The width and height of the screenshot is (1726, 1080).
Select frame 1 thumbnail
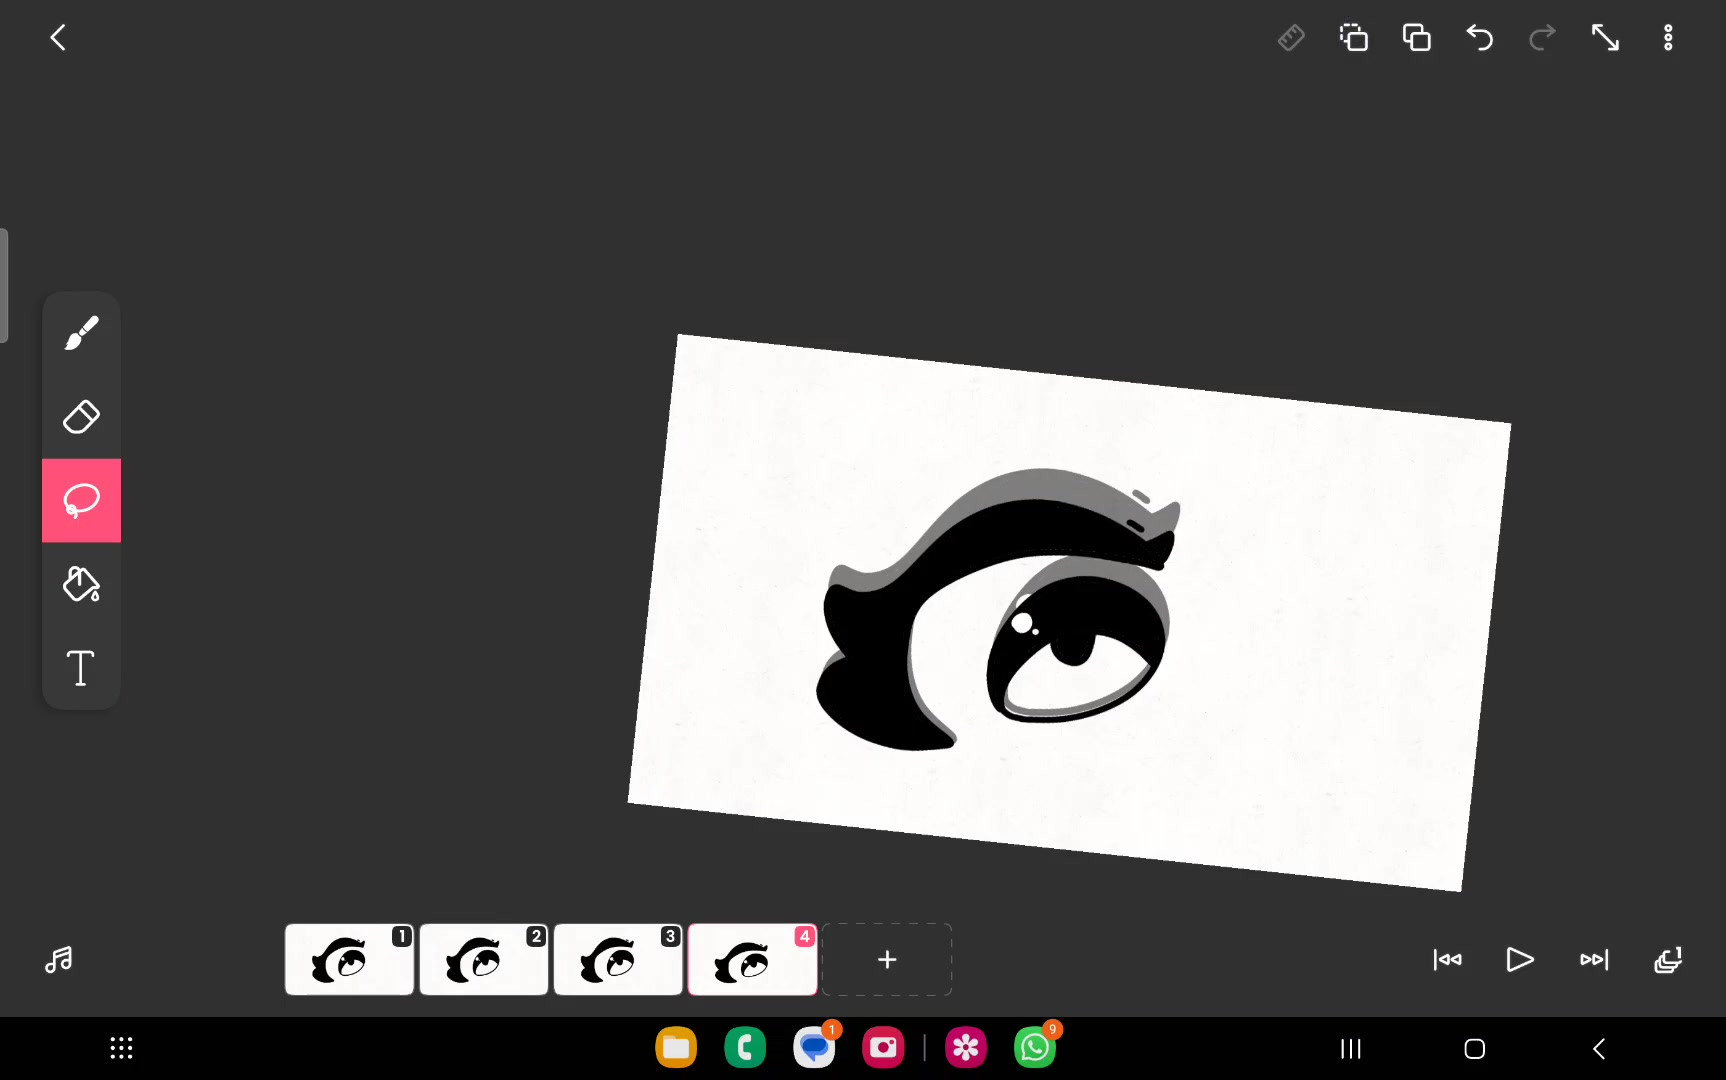tap(349, 960)
